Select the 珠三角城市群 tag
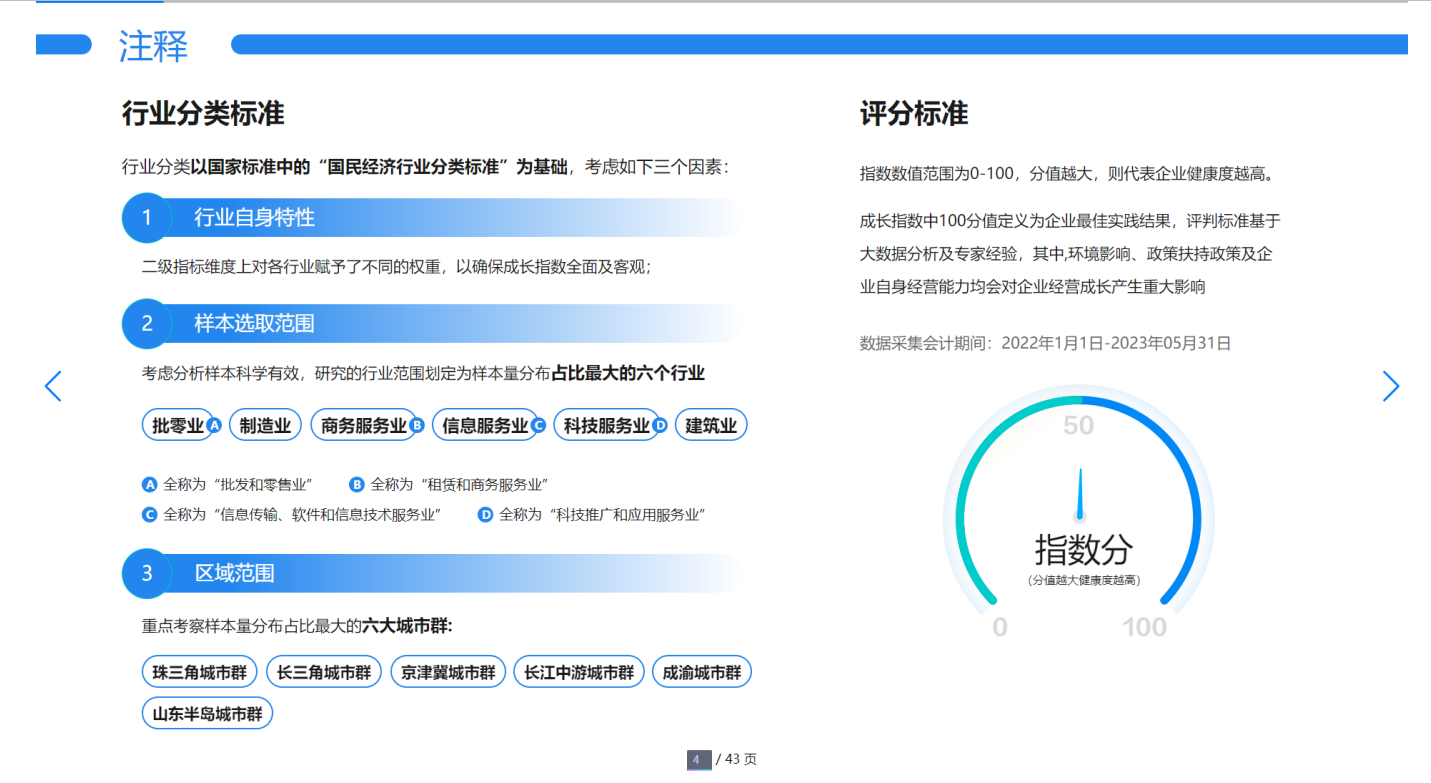 200,673
